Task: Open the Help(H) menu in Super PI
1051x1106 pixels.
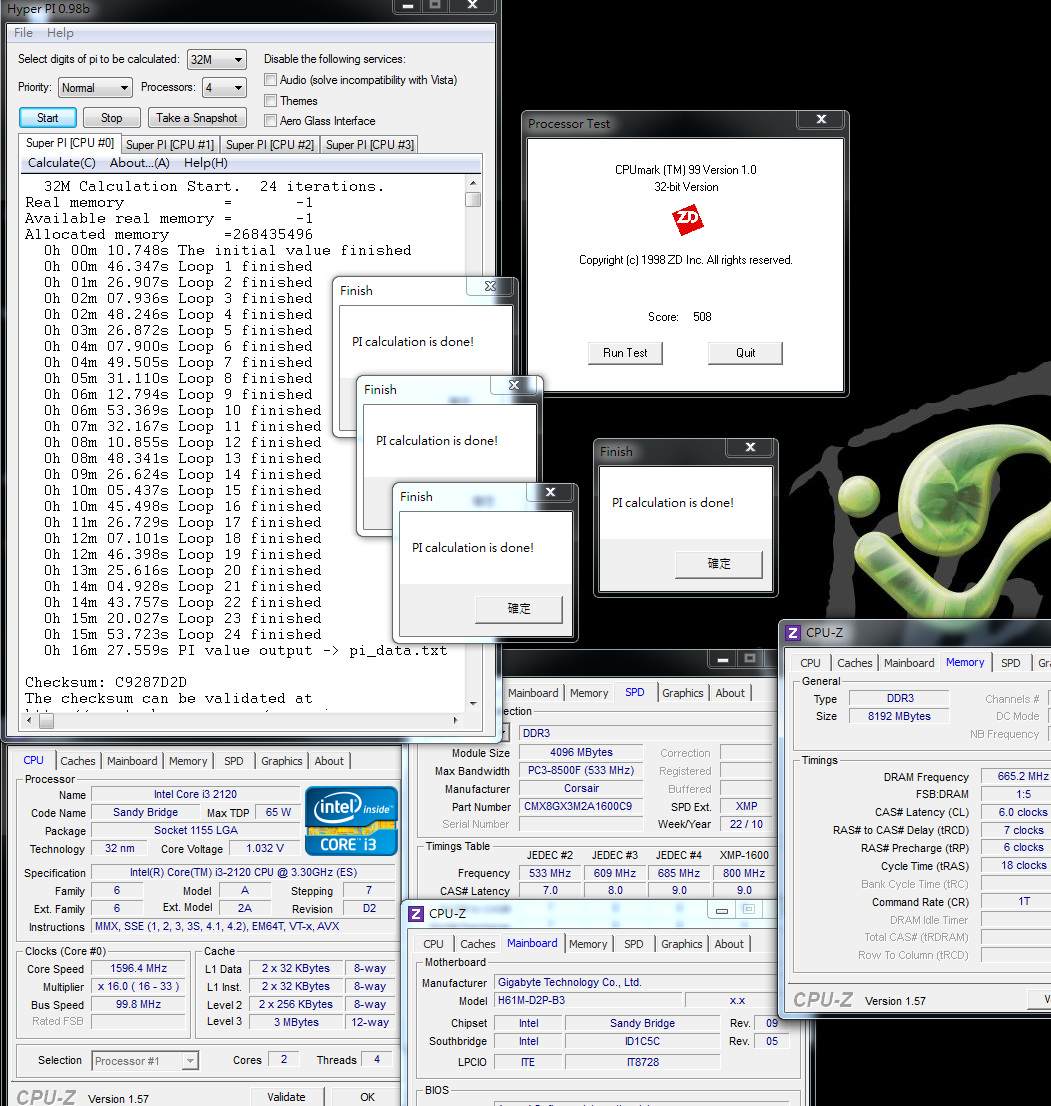Action: click(x=205, y=163)
